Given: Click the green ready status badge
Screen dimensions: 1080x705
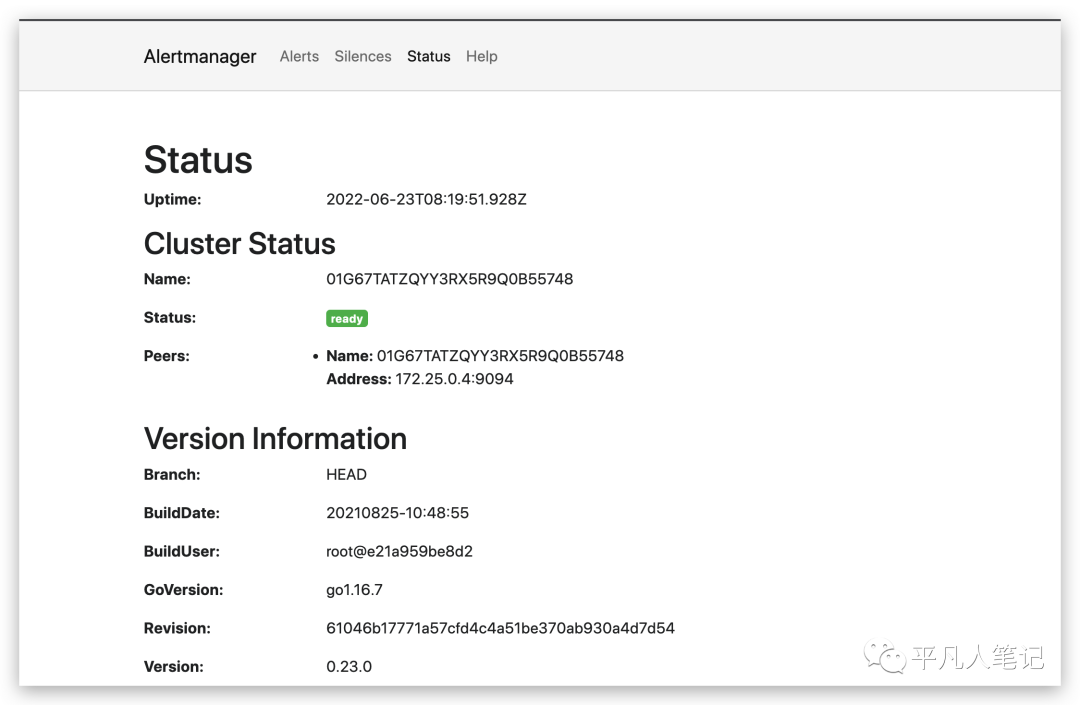Looking at the screenshot, I should pos(347,319).
